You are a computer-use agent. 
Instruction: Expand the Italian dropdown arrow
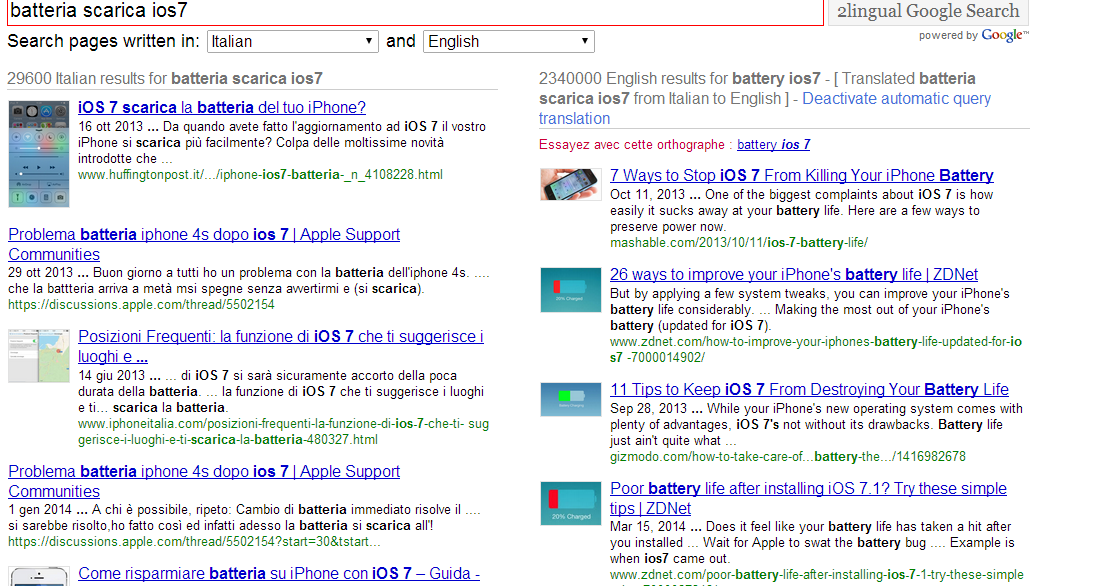click(368, 41)
